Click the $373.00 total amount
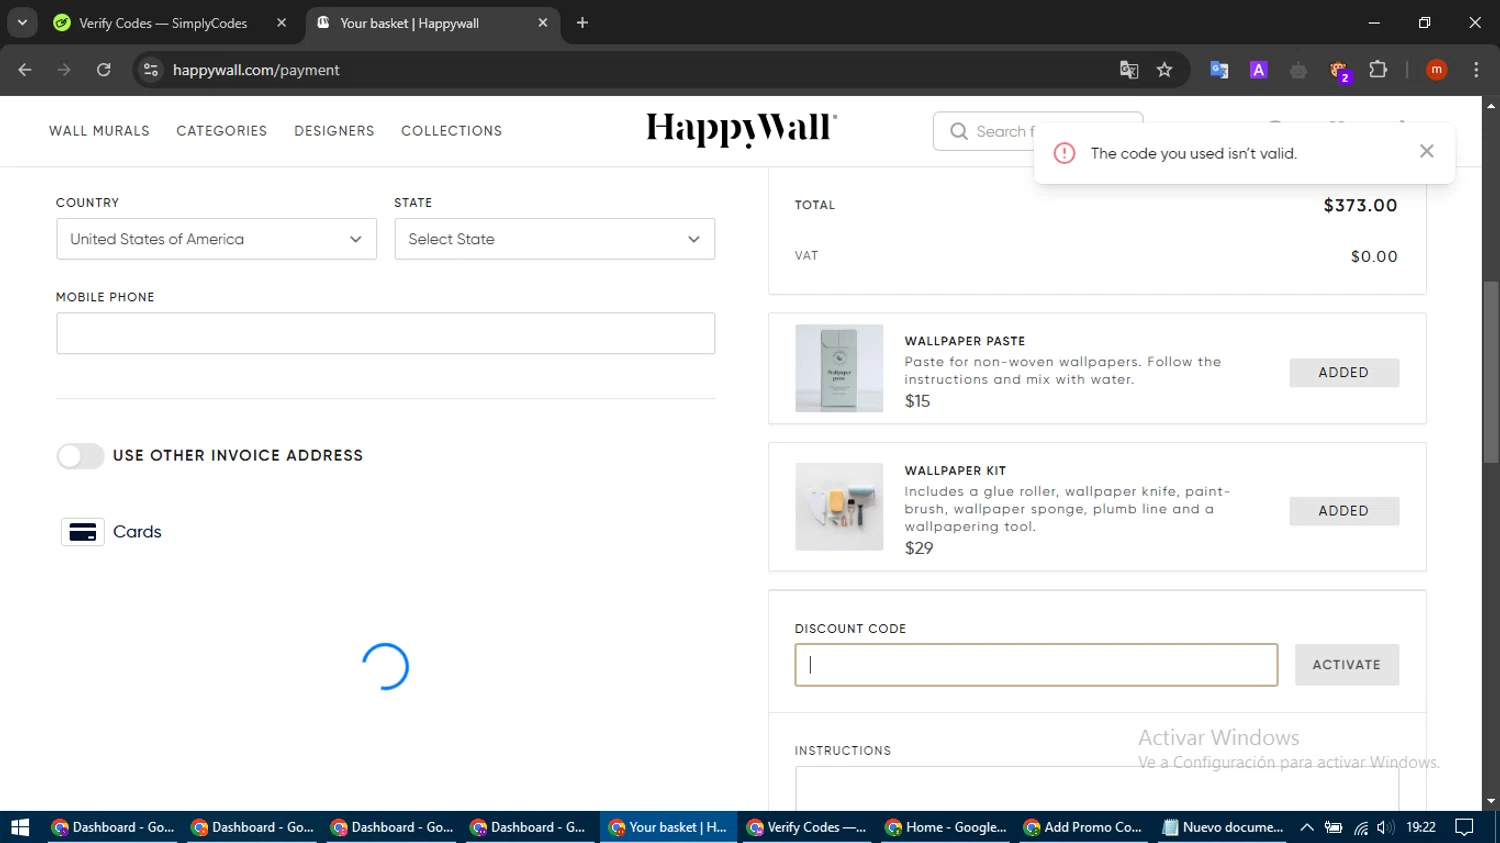The image size is (1500, 843). click(1360, 205)
